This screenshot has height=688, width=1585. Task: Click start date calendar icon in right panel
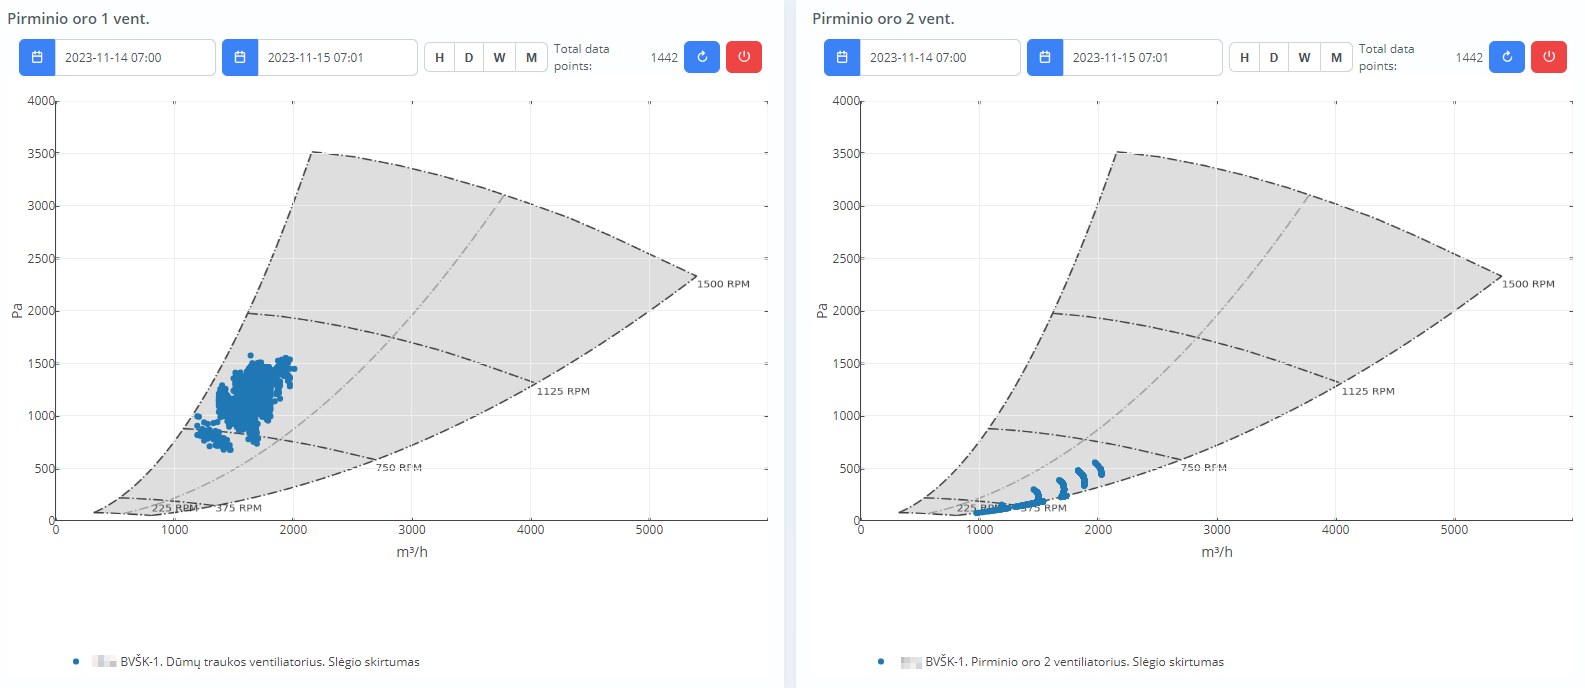(842, 58)
